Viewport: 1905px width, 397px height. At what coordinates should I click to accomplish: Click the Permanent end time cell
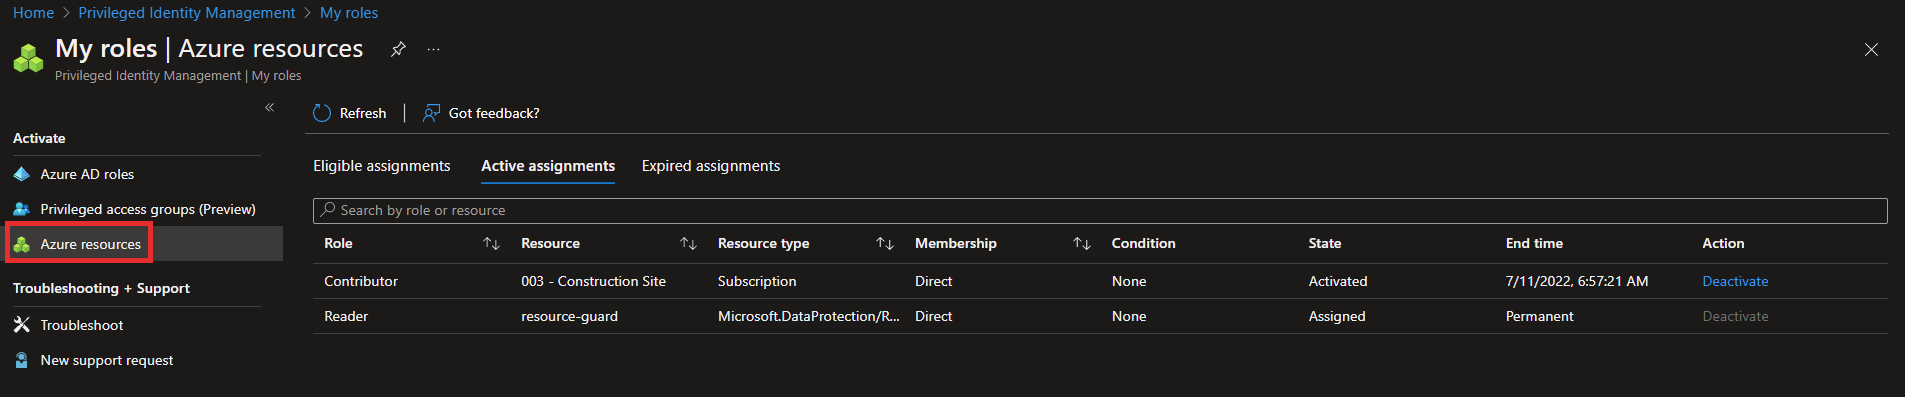click(1540, 316)
